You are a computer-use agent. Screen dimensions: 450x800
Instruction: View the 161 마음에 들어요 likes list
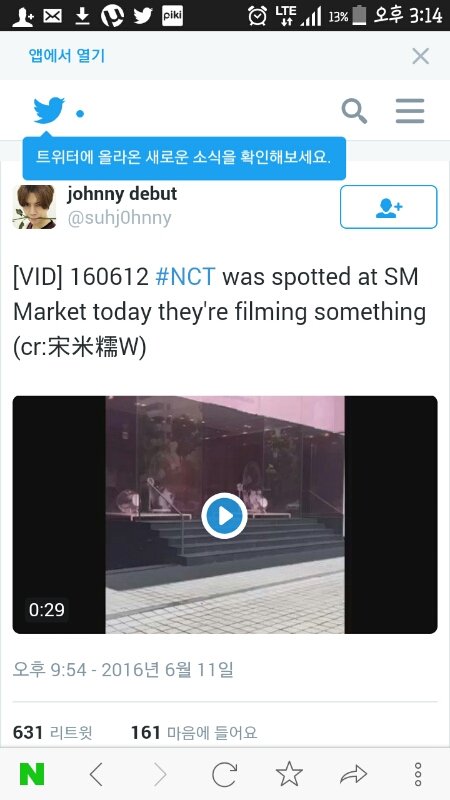pos(194,733)
